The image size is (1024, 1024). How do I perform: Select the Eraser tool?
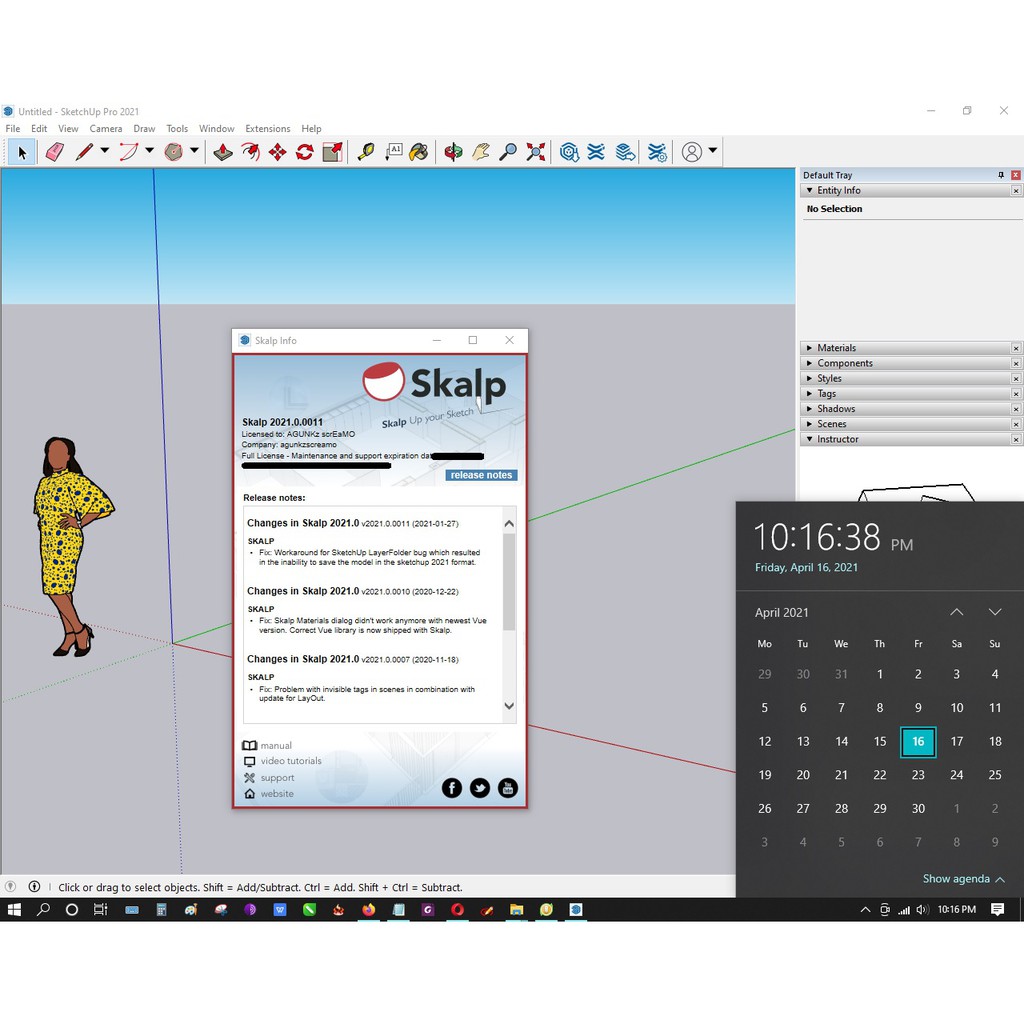click(55, 151)
